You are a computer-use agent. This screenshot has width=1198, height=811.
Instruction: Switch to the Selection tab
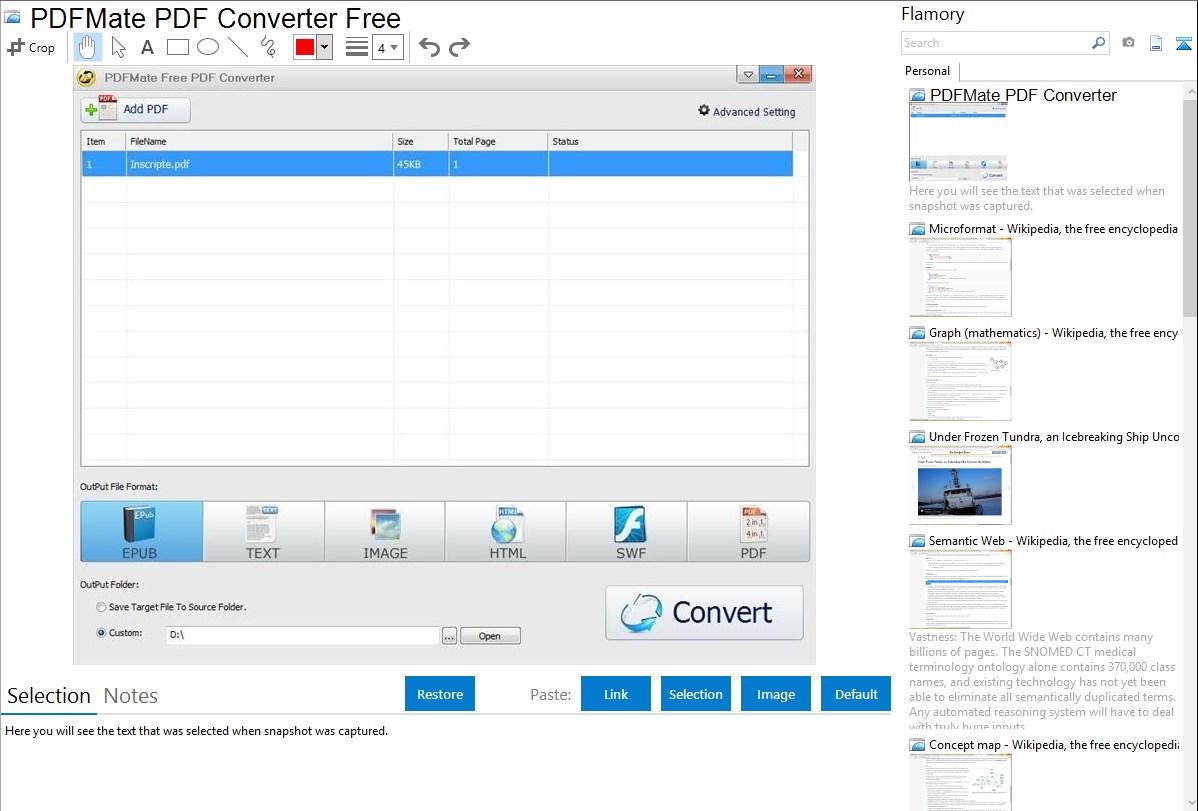tap(49, 696)
